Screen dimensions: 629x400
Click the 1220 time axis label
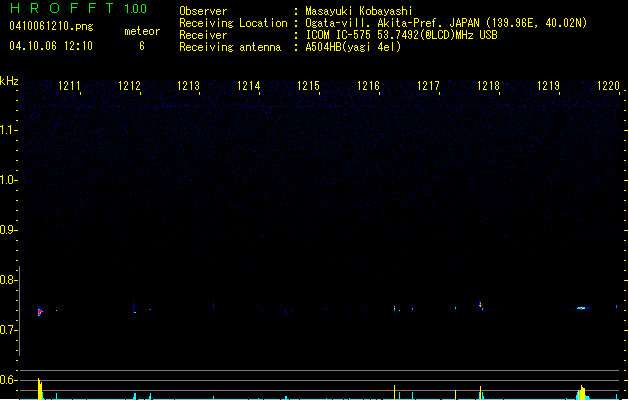coord(609,86)
